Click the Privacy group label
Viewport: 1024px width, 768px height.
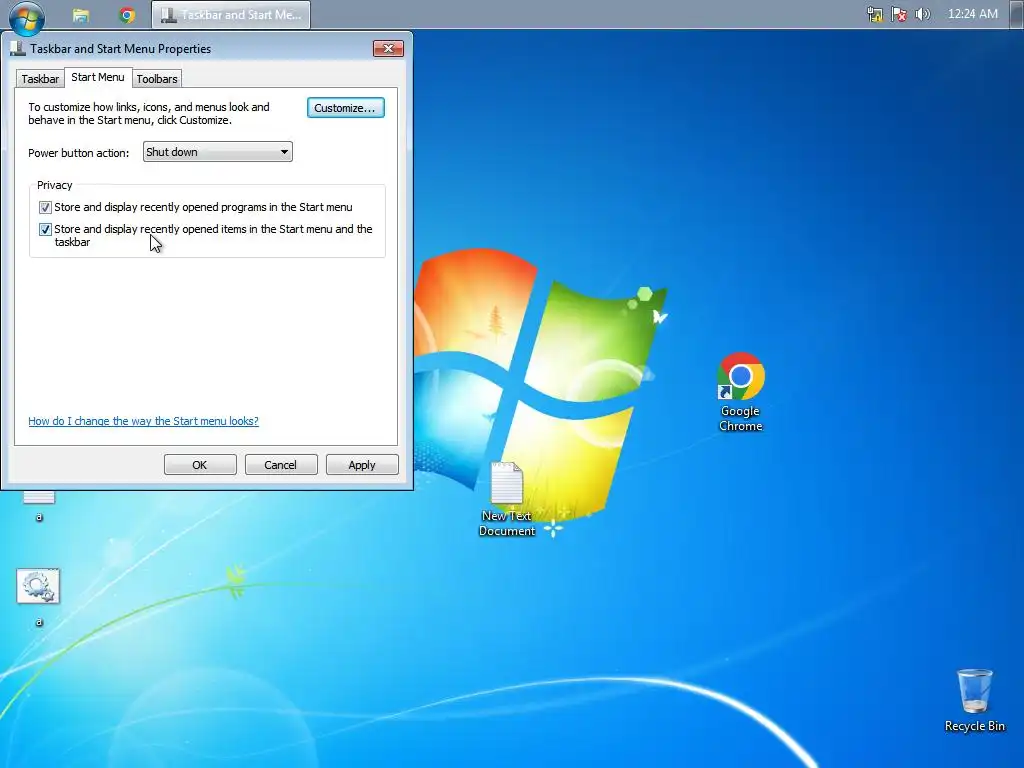(x=54, y=185)
